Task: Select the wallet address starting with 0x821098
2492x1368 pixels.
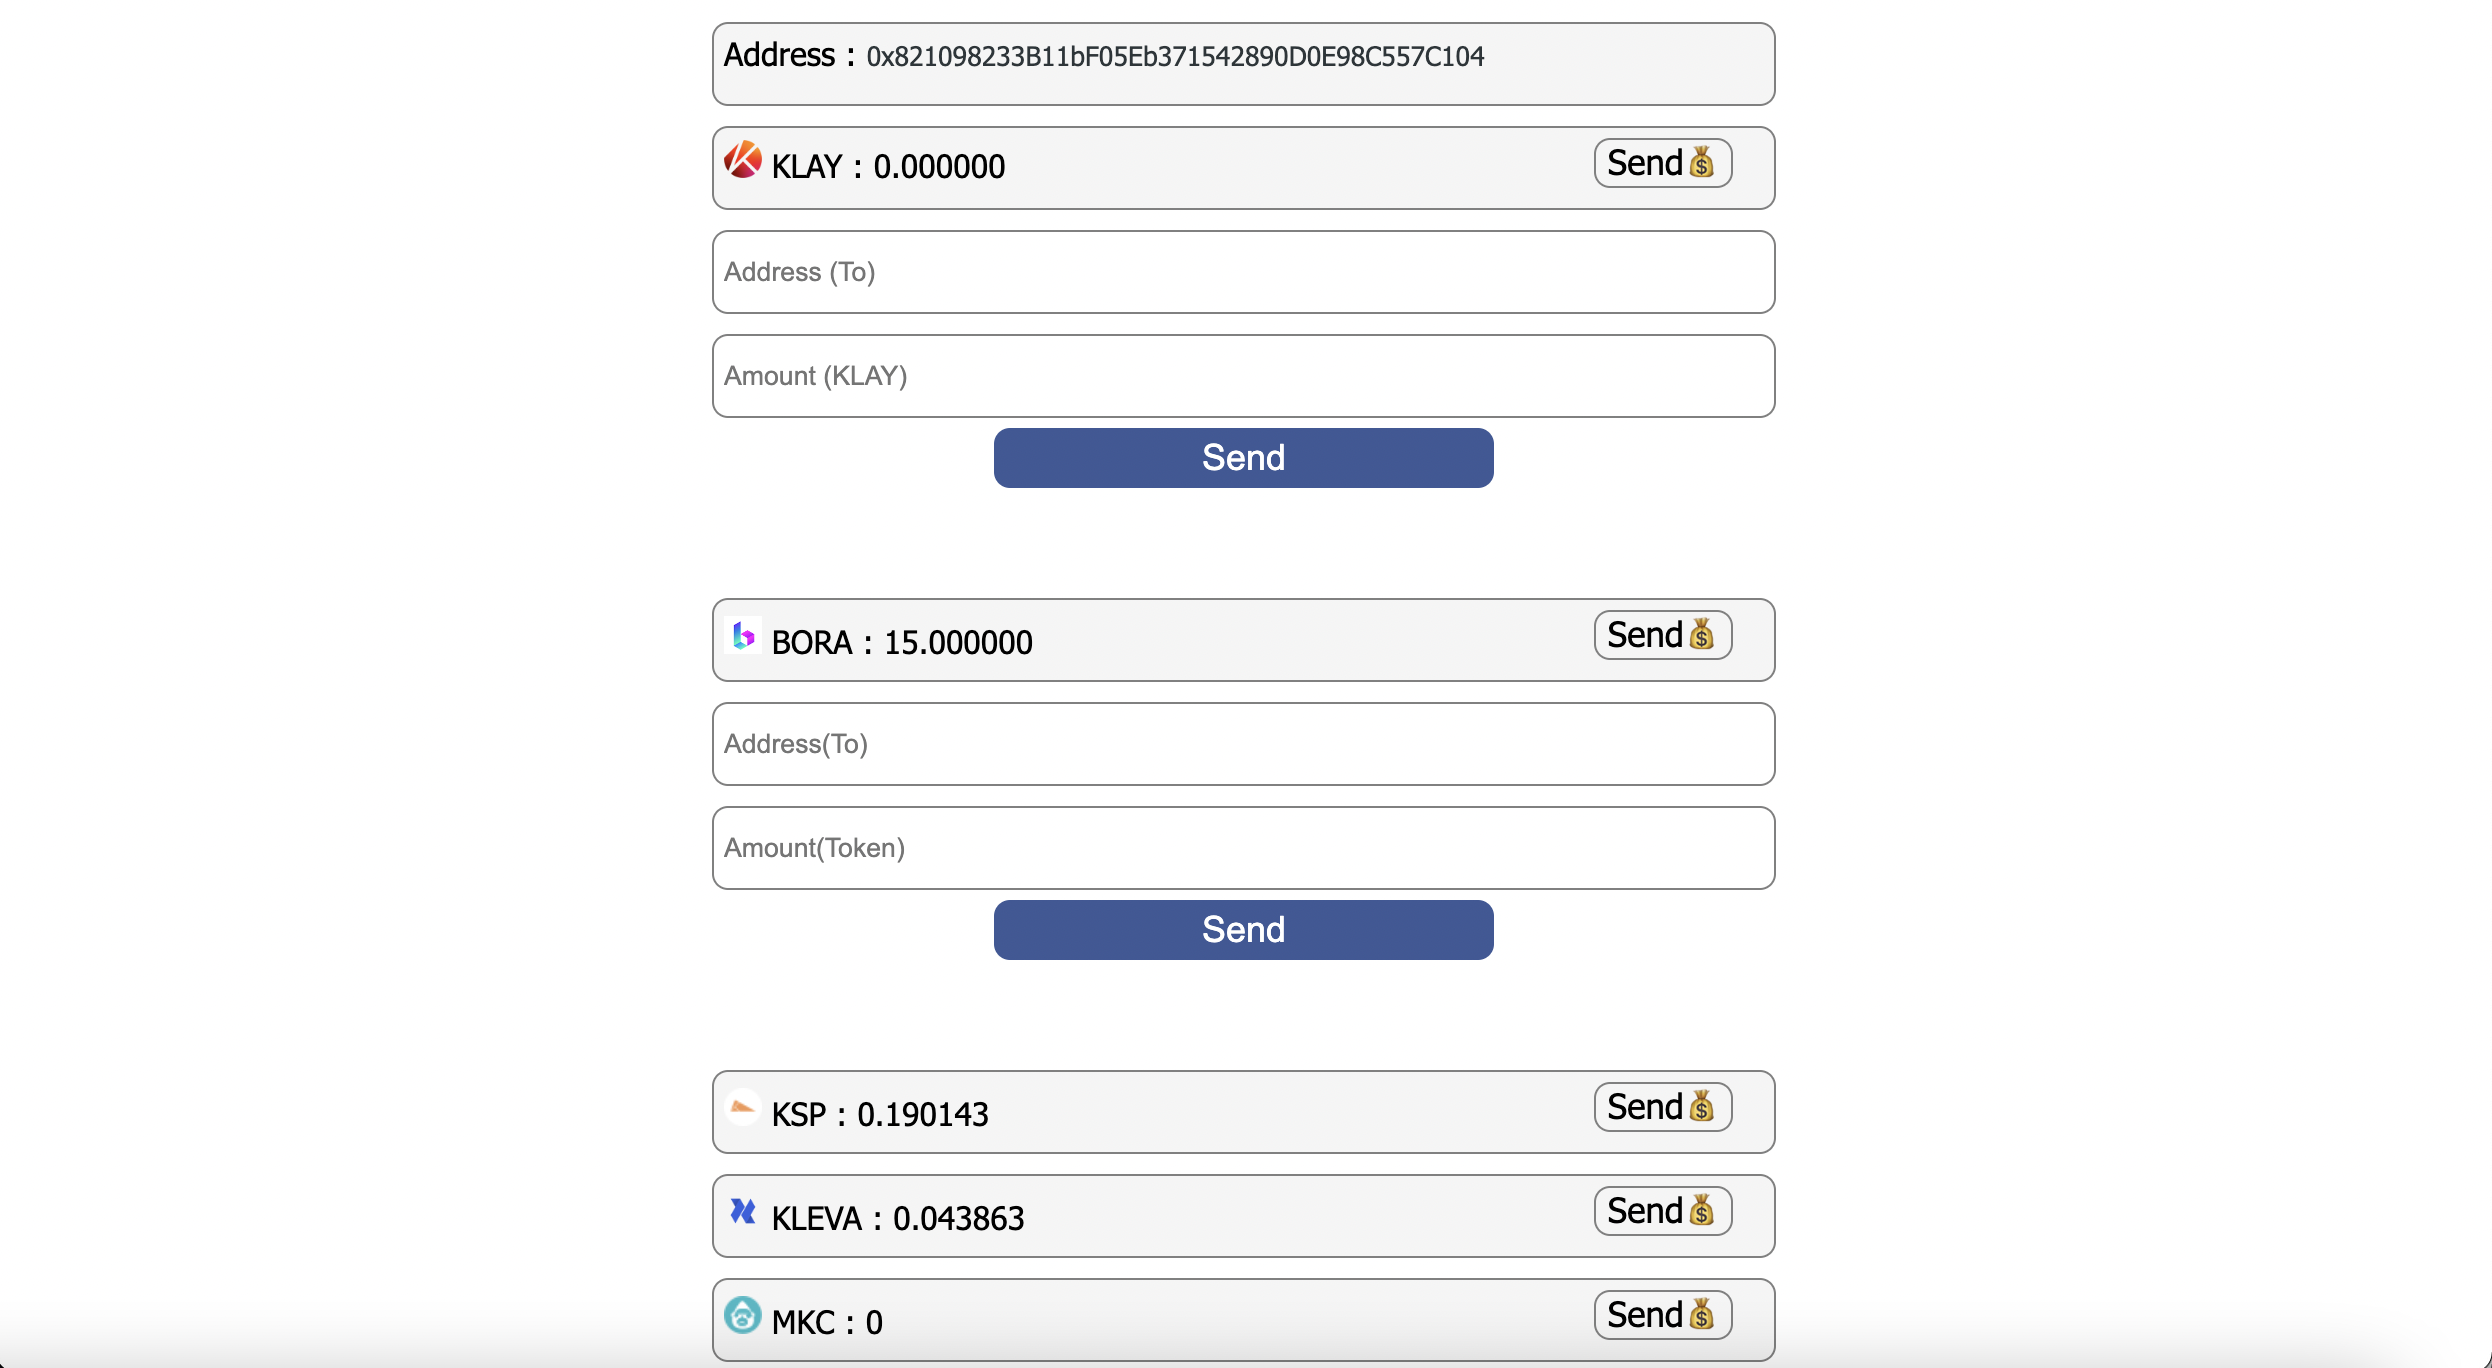Action: coord(1175,57)
